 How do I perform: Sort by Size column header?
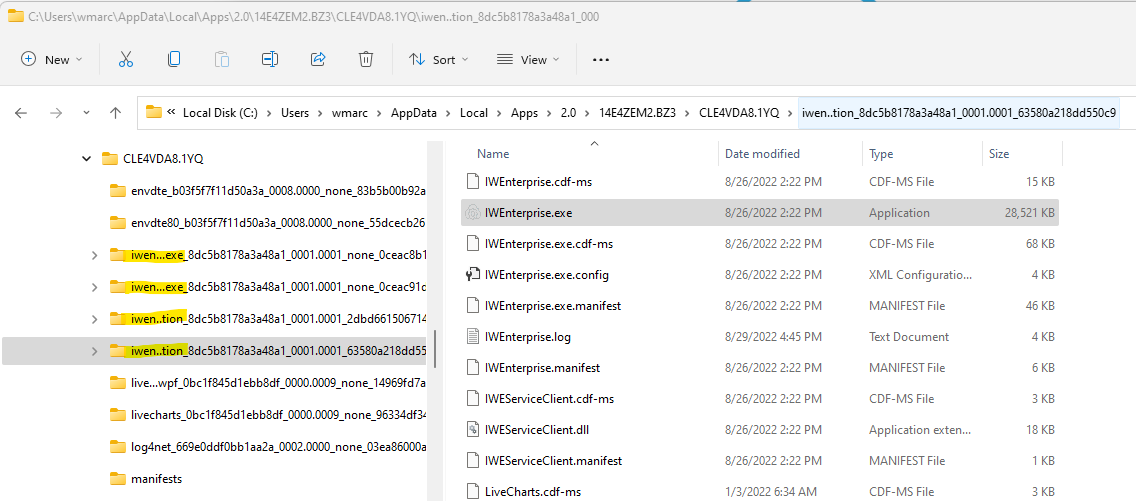pos(998,154)
